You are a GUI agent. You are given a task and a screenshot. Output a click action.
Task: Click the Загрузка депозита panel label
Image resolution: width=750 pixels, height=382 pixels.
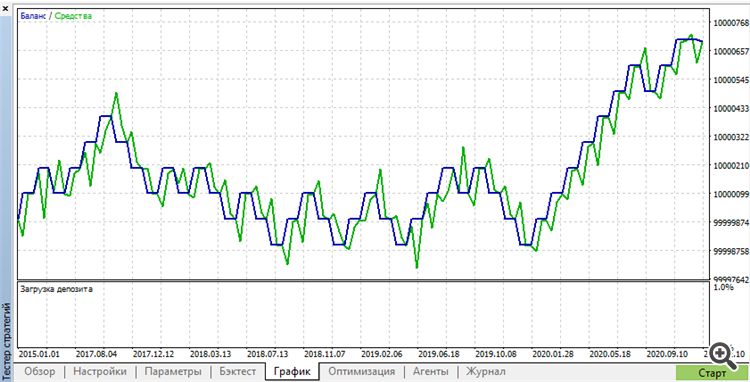[56, 289]
